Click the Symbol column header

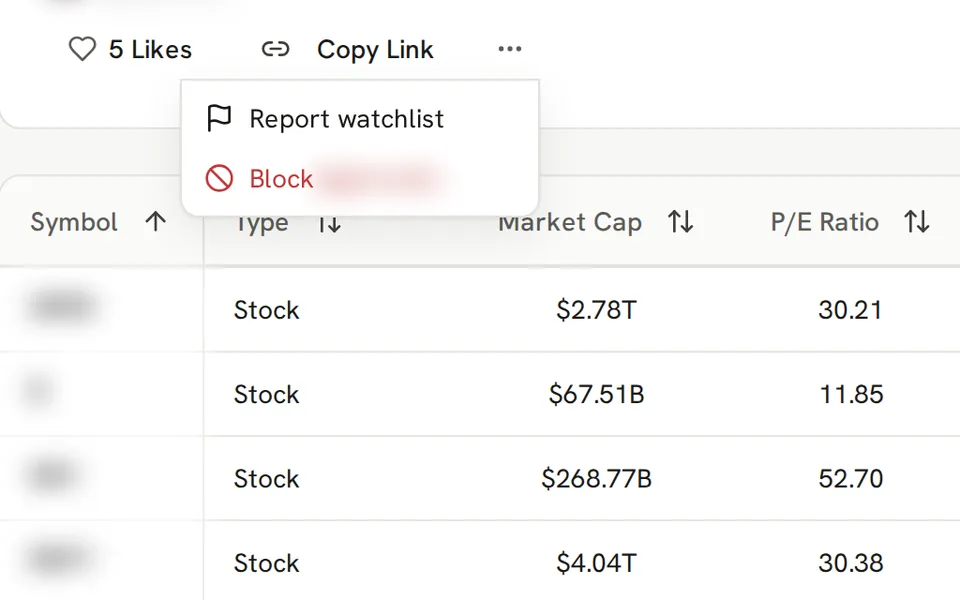(74, 222)
